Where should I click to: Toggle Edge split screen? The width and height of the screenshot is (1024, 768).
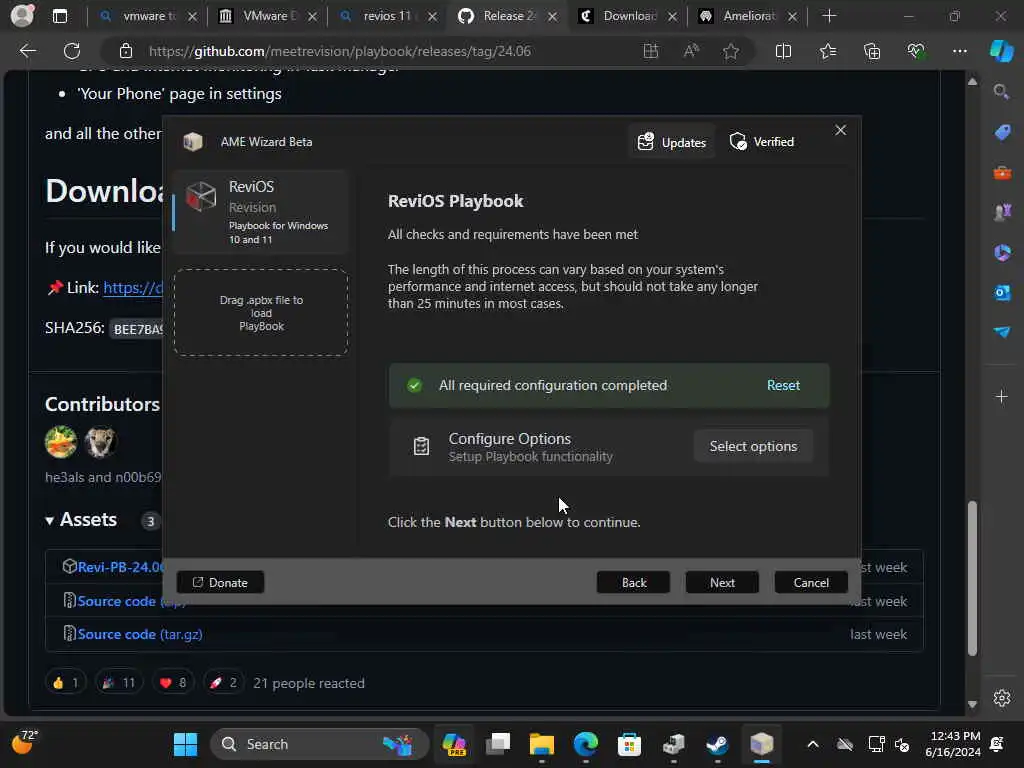pos(783,51)
